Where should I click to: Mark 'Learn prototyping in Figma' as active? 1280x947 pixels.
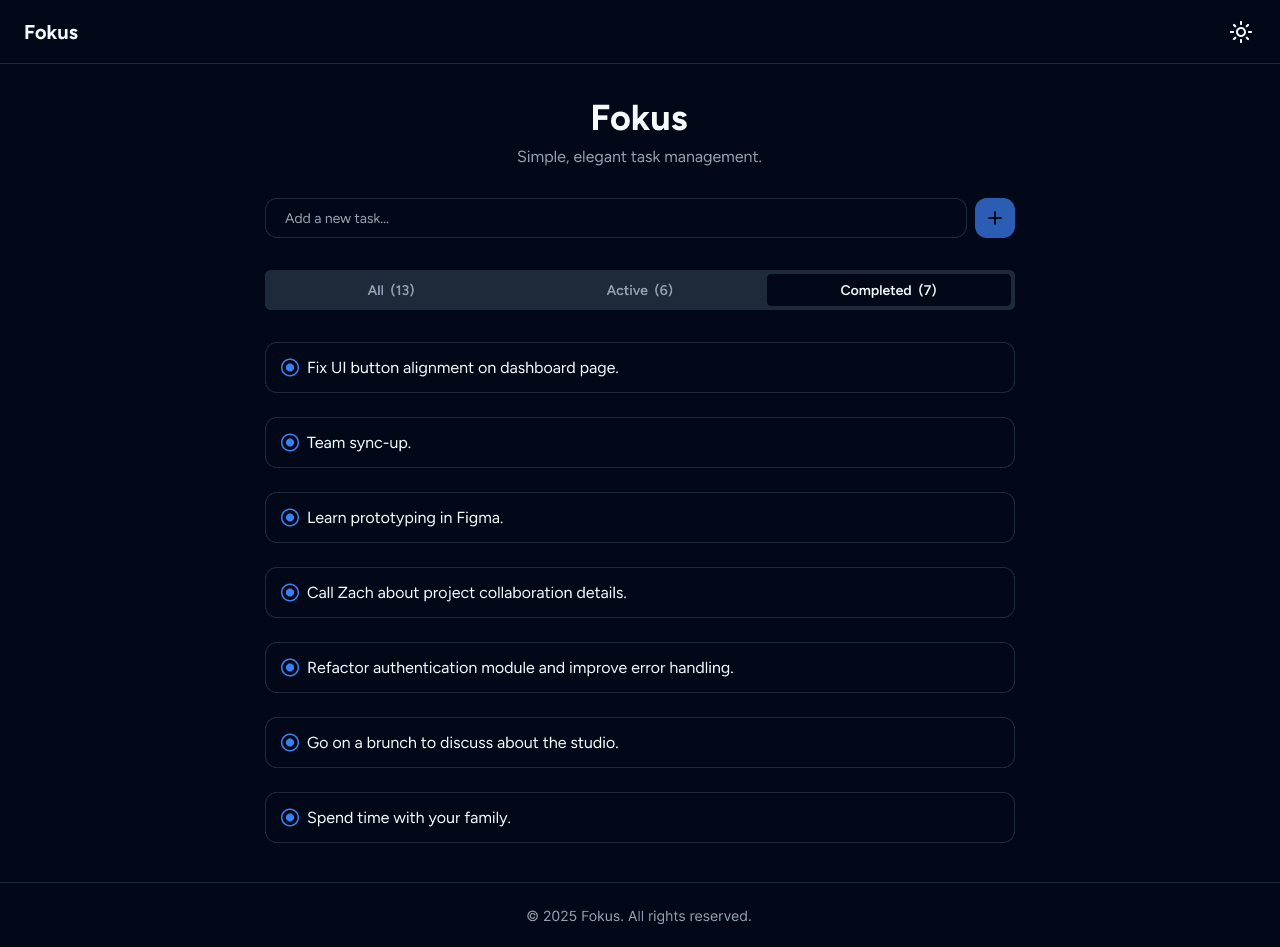point(290,517)
